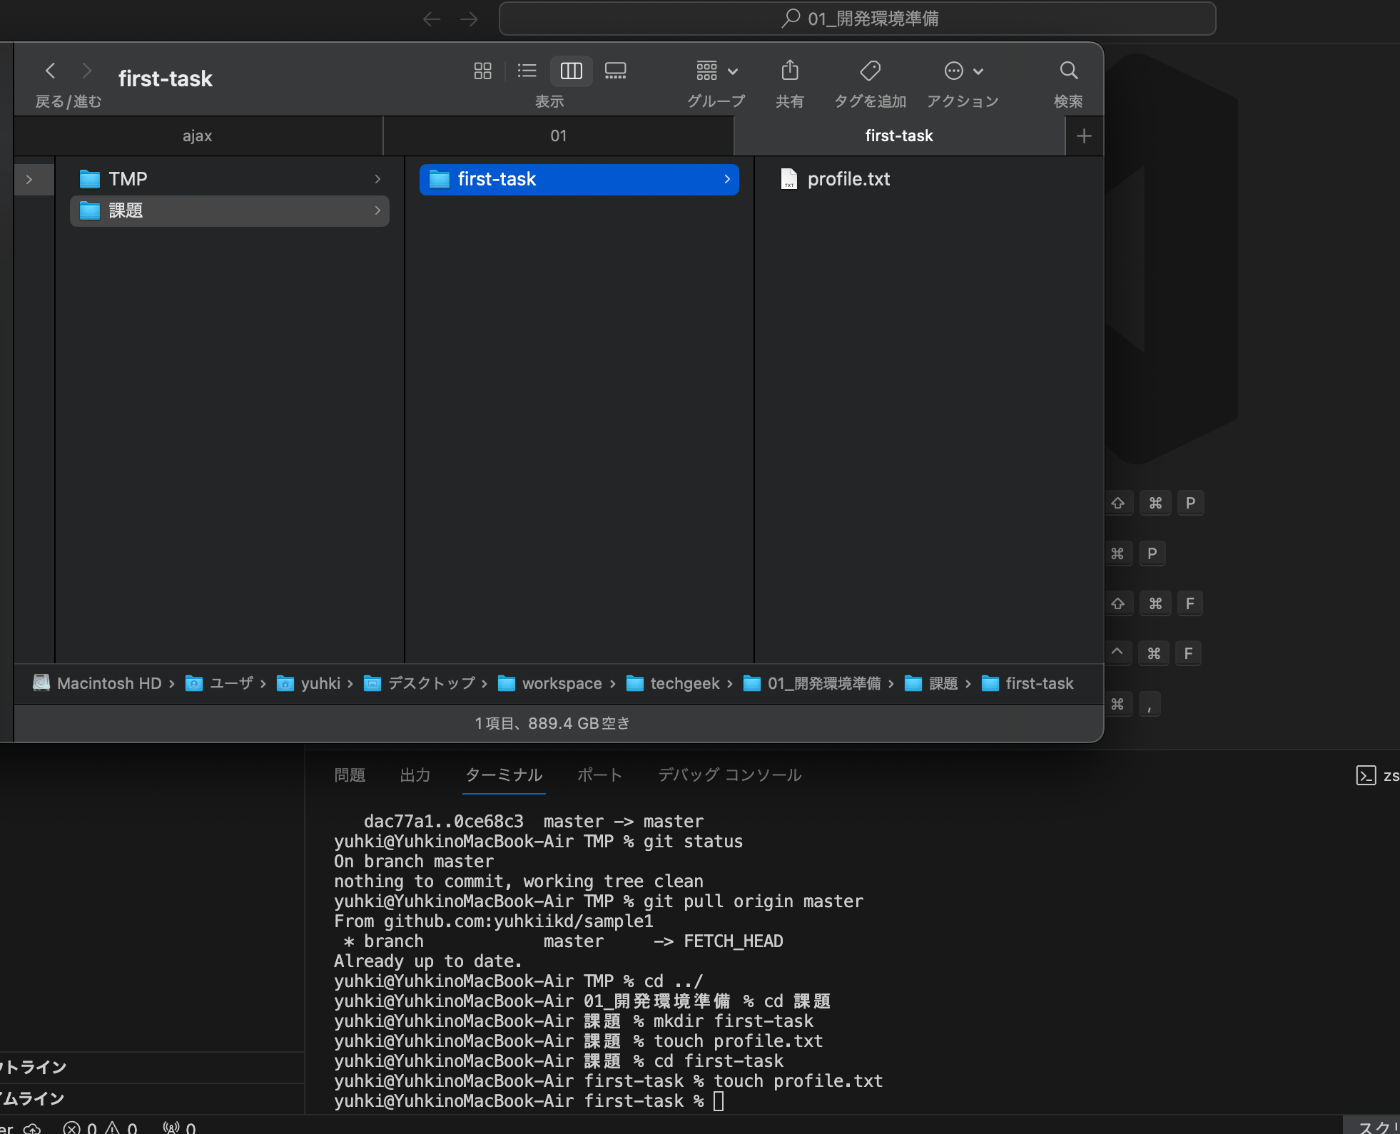This screenshot has width=1400, height=1134.
Task: Click yuhki in the Finder path bar
Action: 309,683
